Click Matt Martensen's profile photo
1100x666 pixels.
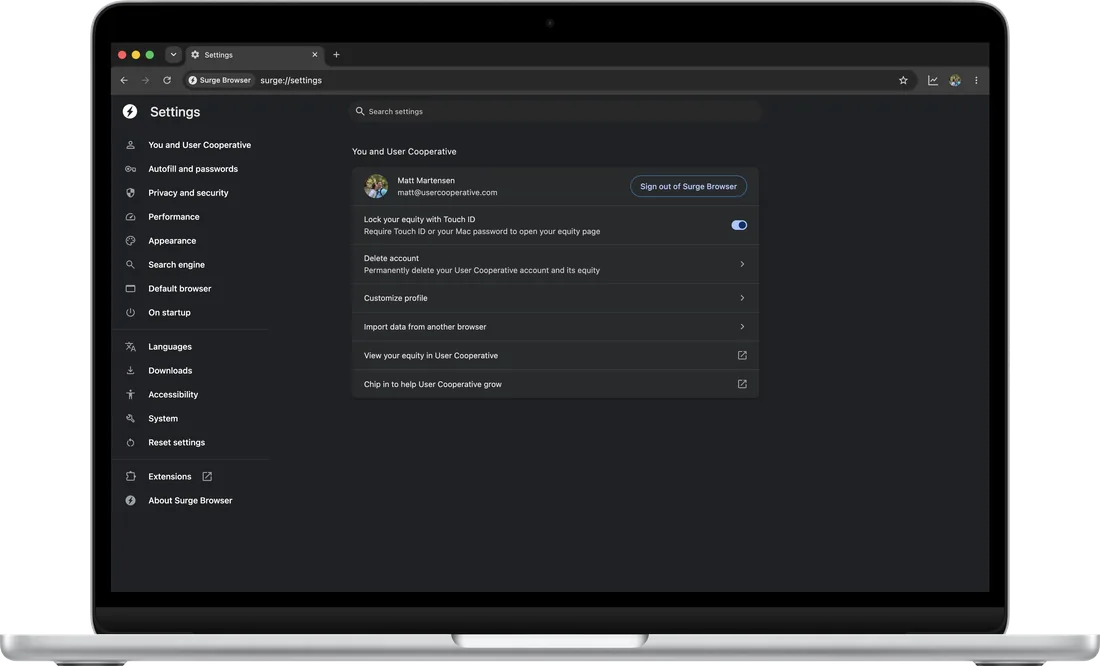coord(376,186)
